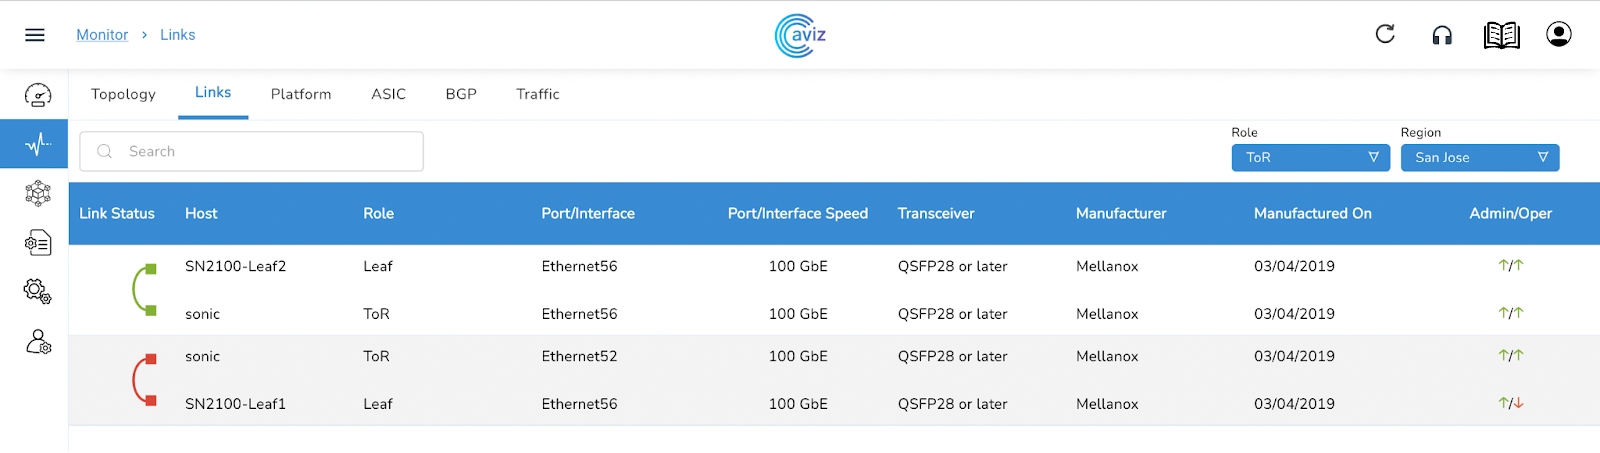Open the hamburger menu

pyautogui.click(x=35, y=35)
